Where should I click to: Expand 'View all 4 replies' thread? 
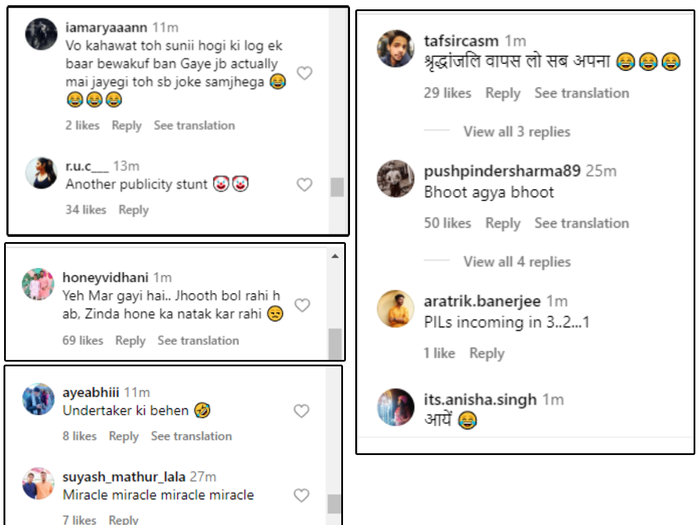point(516,262)
